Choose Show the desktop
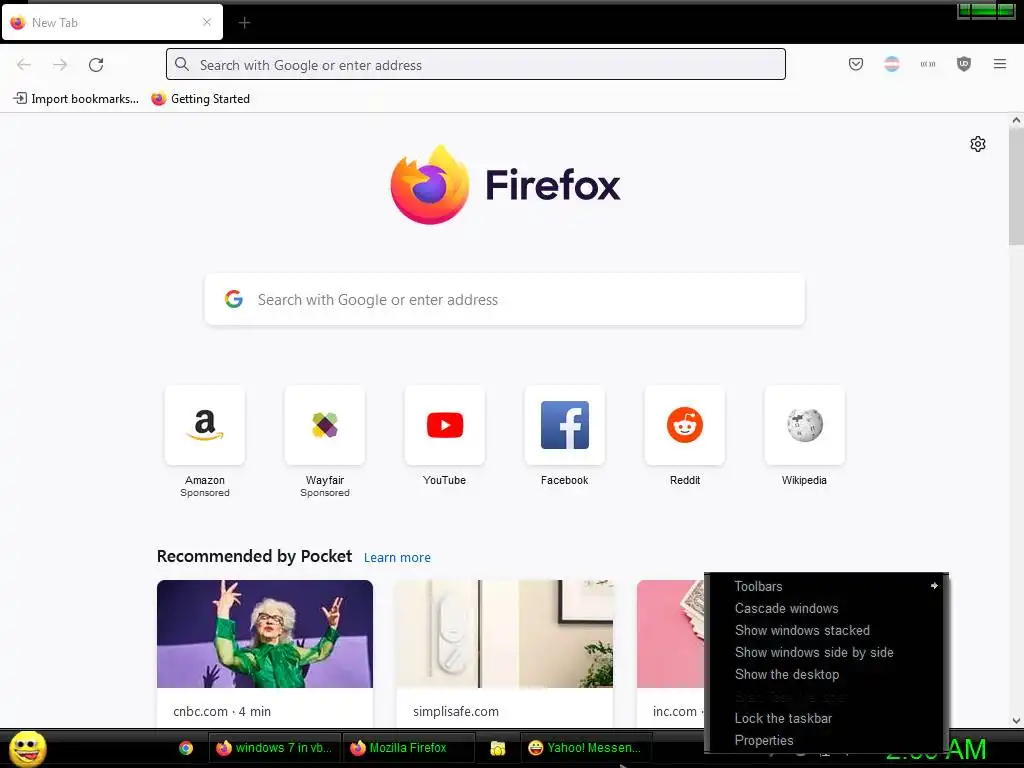 tap(826, 674)
